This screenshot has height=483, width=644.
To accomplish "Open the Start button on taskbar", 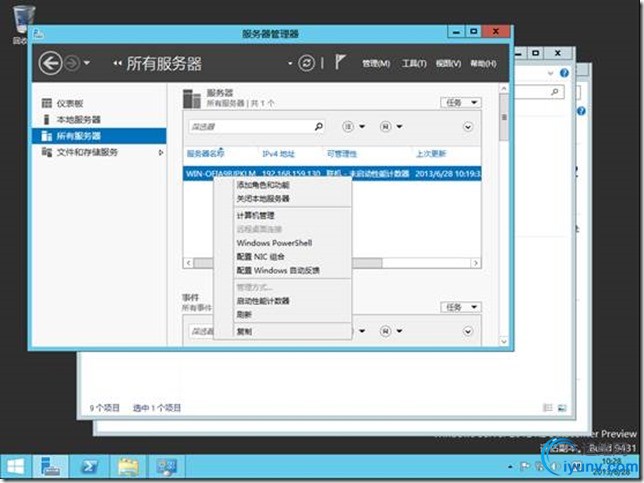I will [16, 467].
